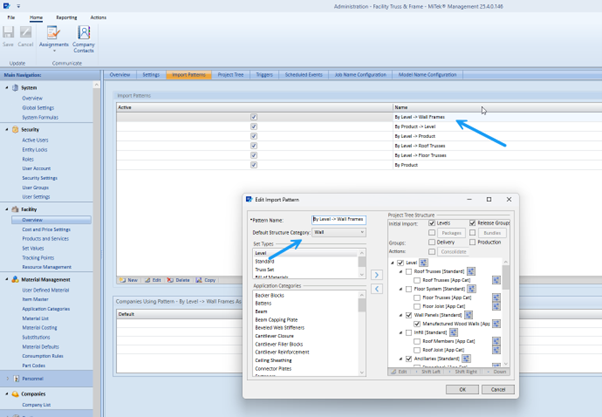Screen dimensions: 602x417
Task: Click the Save icon in the ribbon
Action: click(x=9, y=36)
